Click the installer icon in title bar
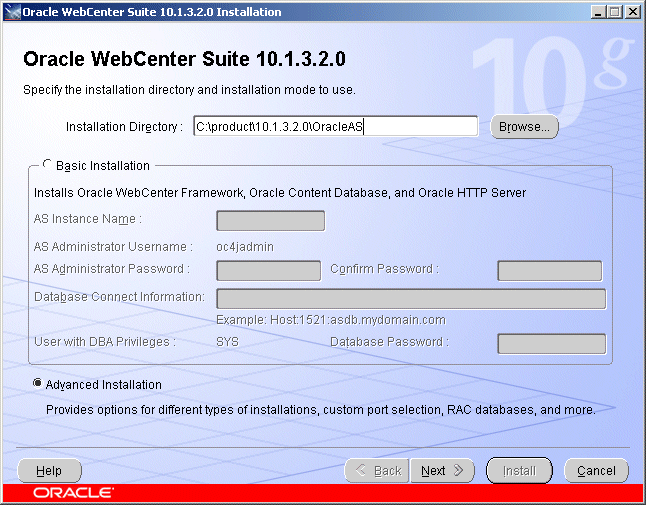Viewport: 646px width, 505px height. 12,12
